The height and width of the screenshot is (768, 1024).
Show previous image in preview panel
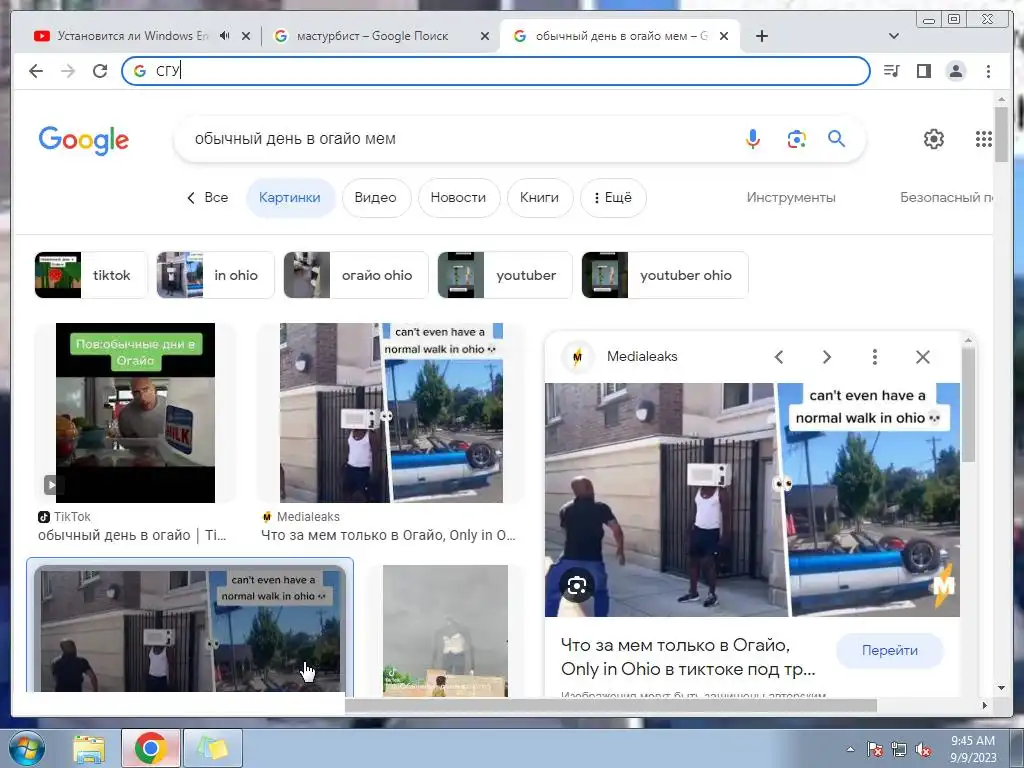click(x=778, y=357)
